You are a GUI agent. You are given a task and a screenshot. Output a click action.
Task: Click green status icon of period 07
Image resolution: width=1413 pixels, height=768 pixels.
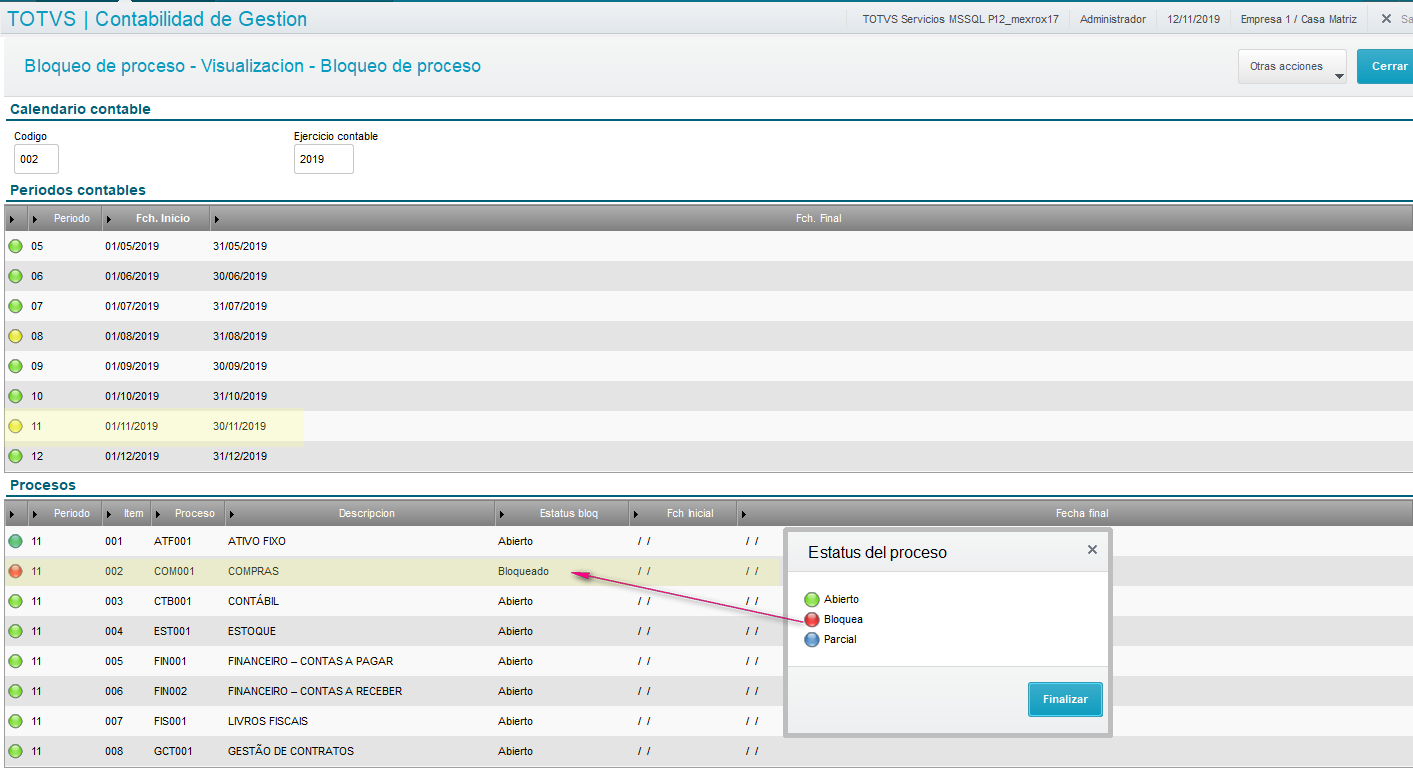point(15,306)
